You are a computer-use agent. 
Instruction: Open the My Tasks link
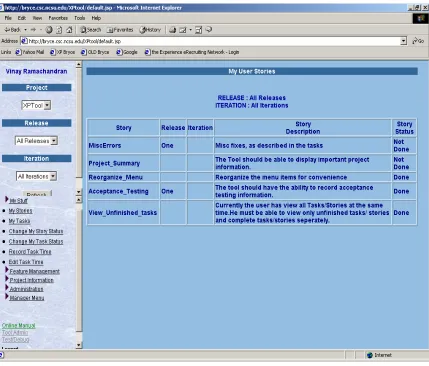pos(19,221)
